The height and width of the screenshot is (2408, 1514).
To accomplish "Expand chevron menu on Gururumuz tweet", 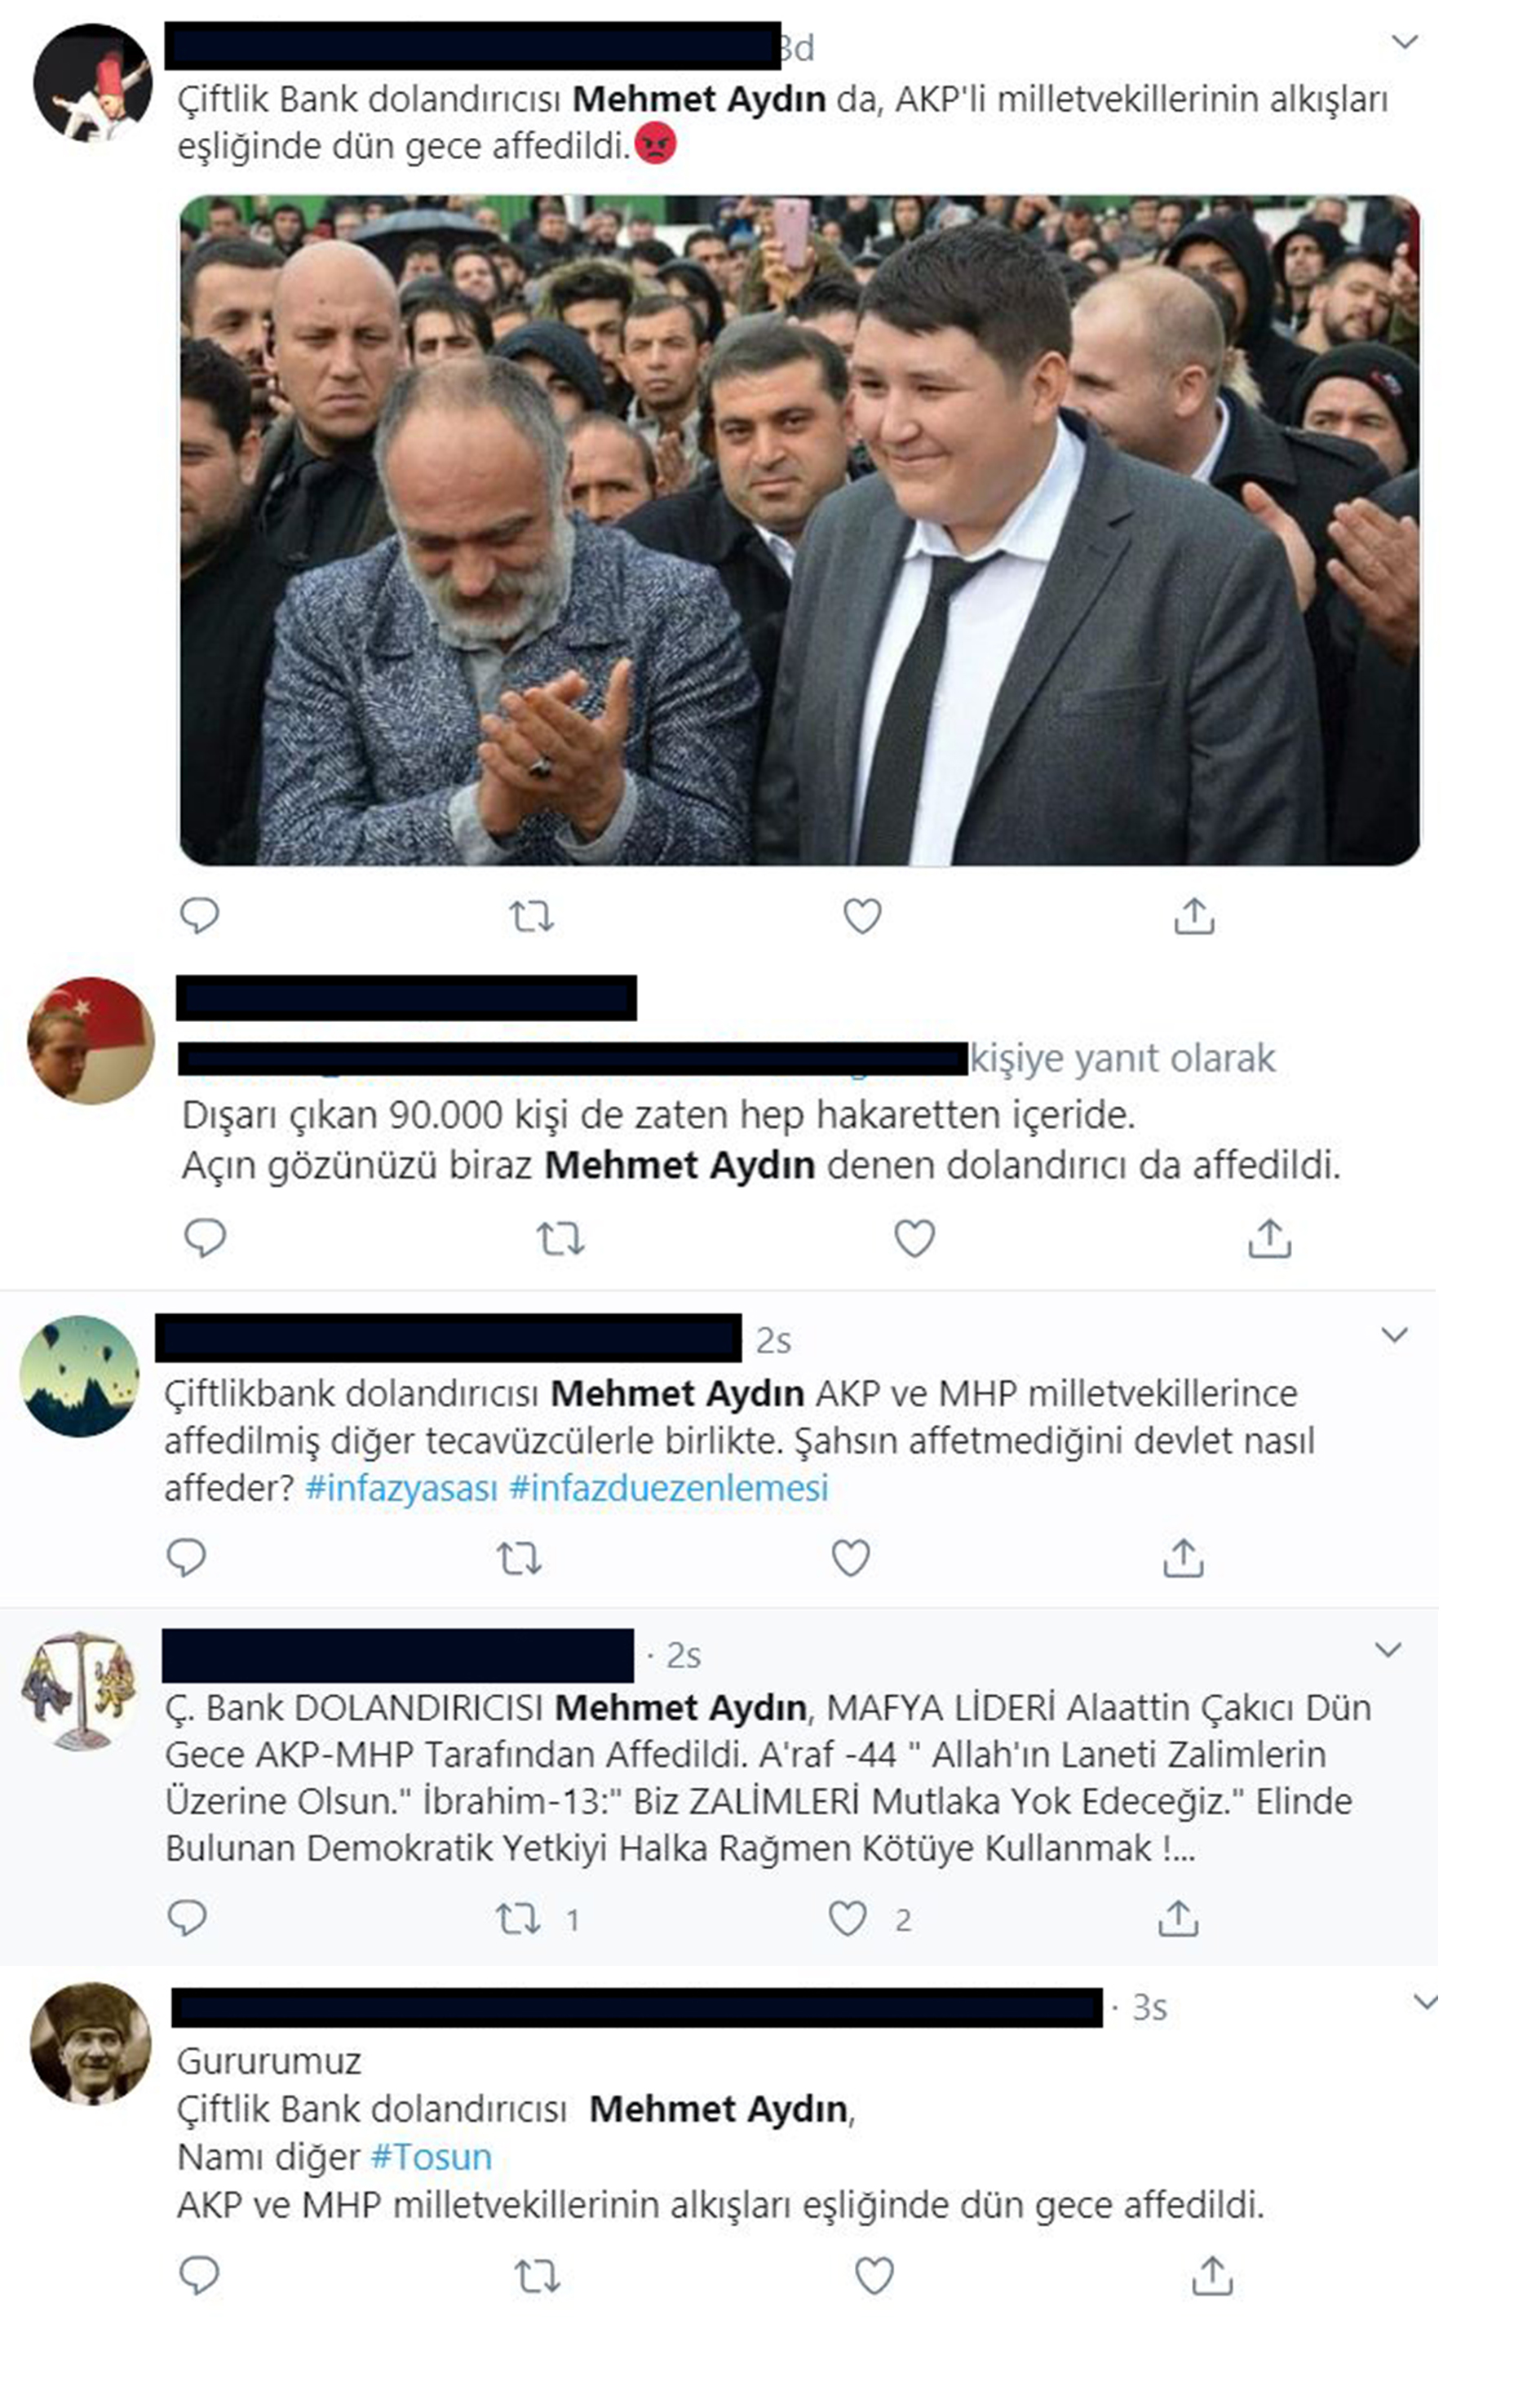I will [x=1426, y=2002].
